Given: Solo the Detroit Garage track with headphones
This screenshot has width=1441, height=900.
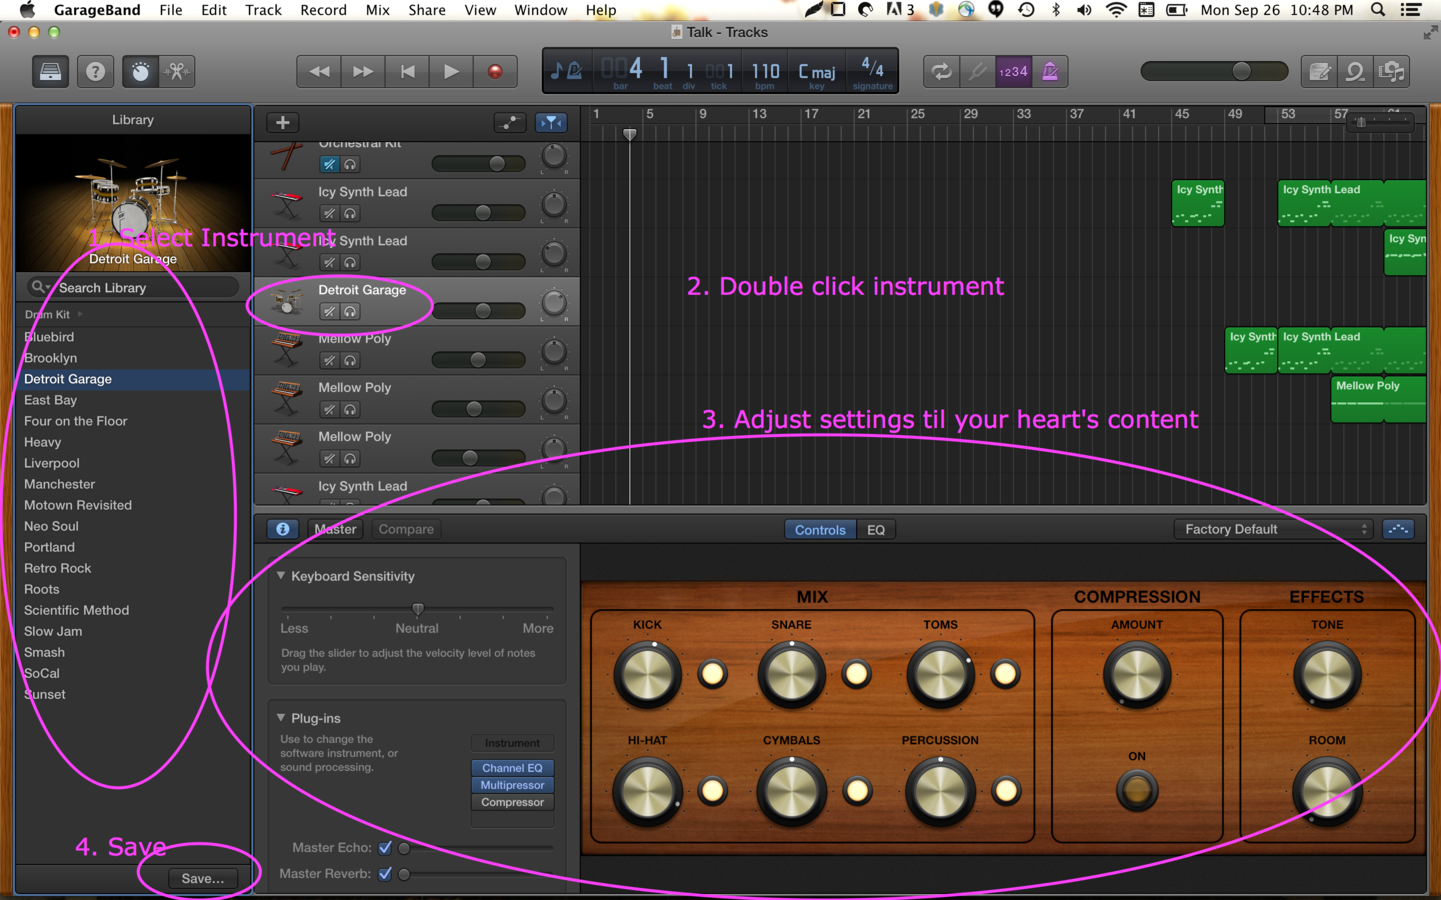Looking at the screenshot, I should coord(350,312).
